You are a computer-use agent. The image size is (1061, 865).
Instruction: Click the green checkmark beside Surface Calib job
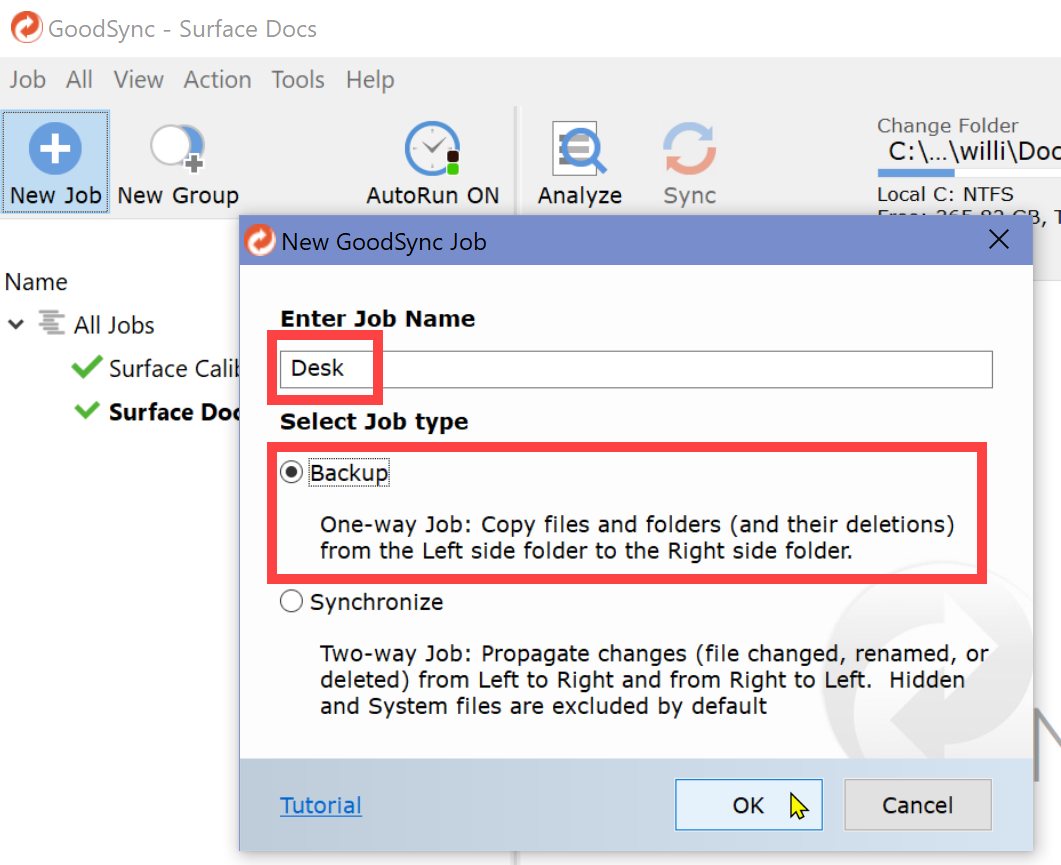coord(87,368)
